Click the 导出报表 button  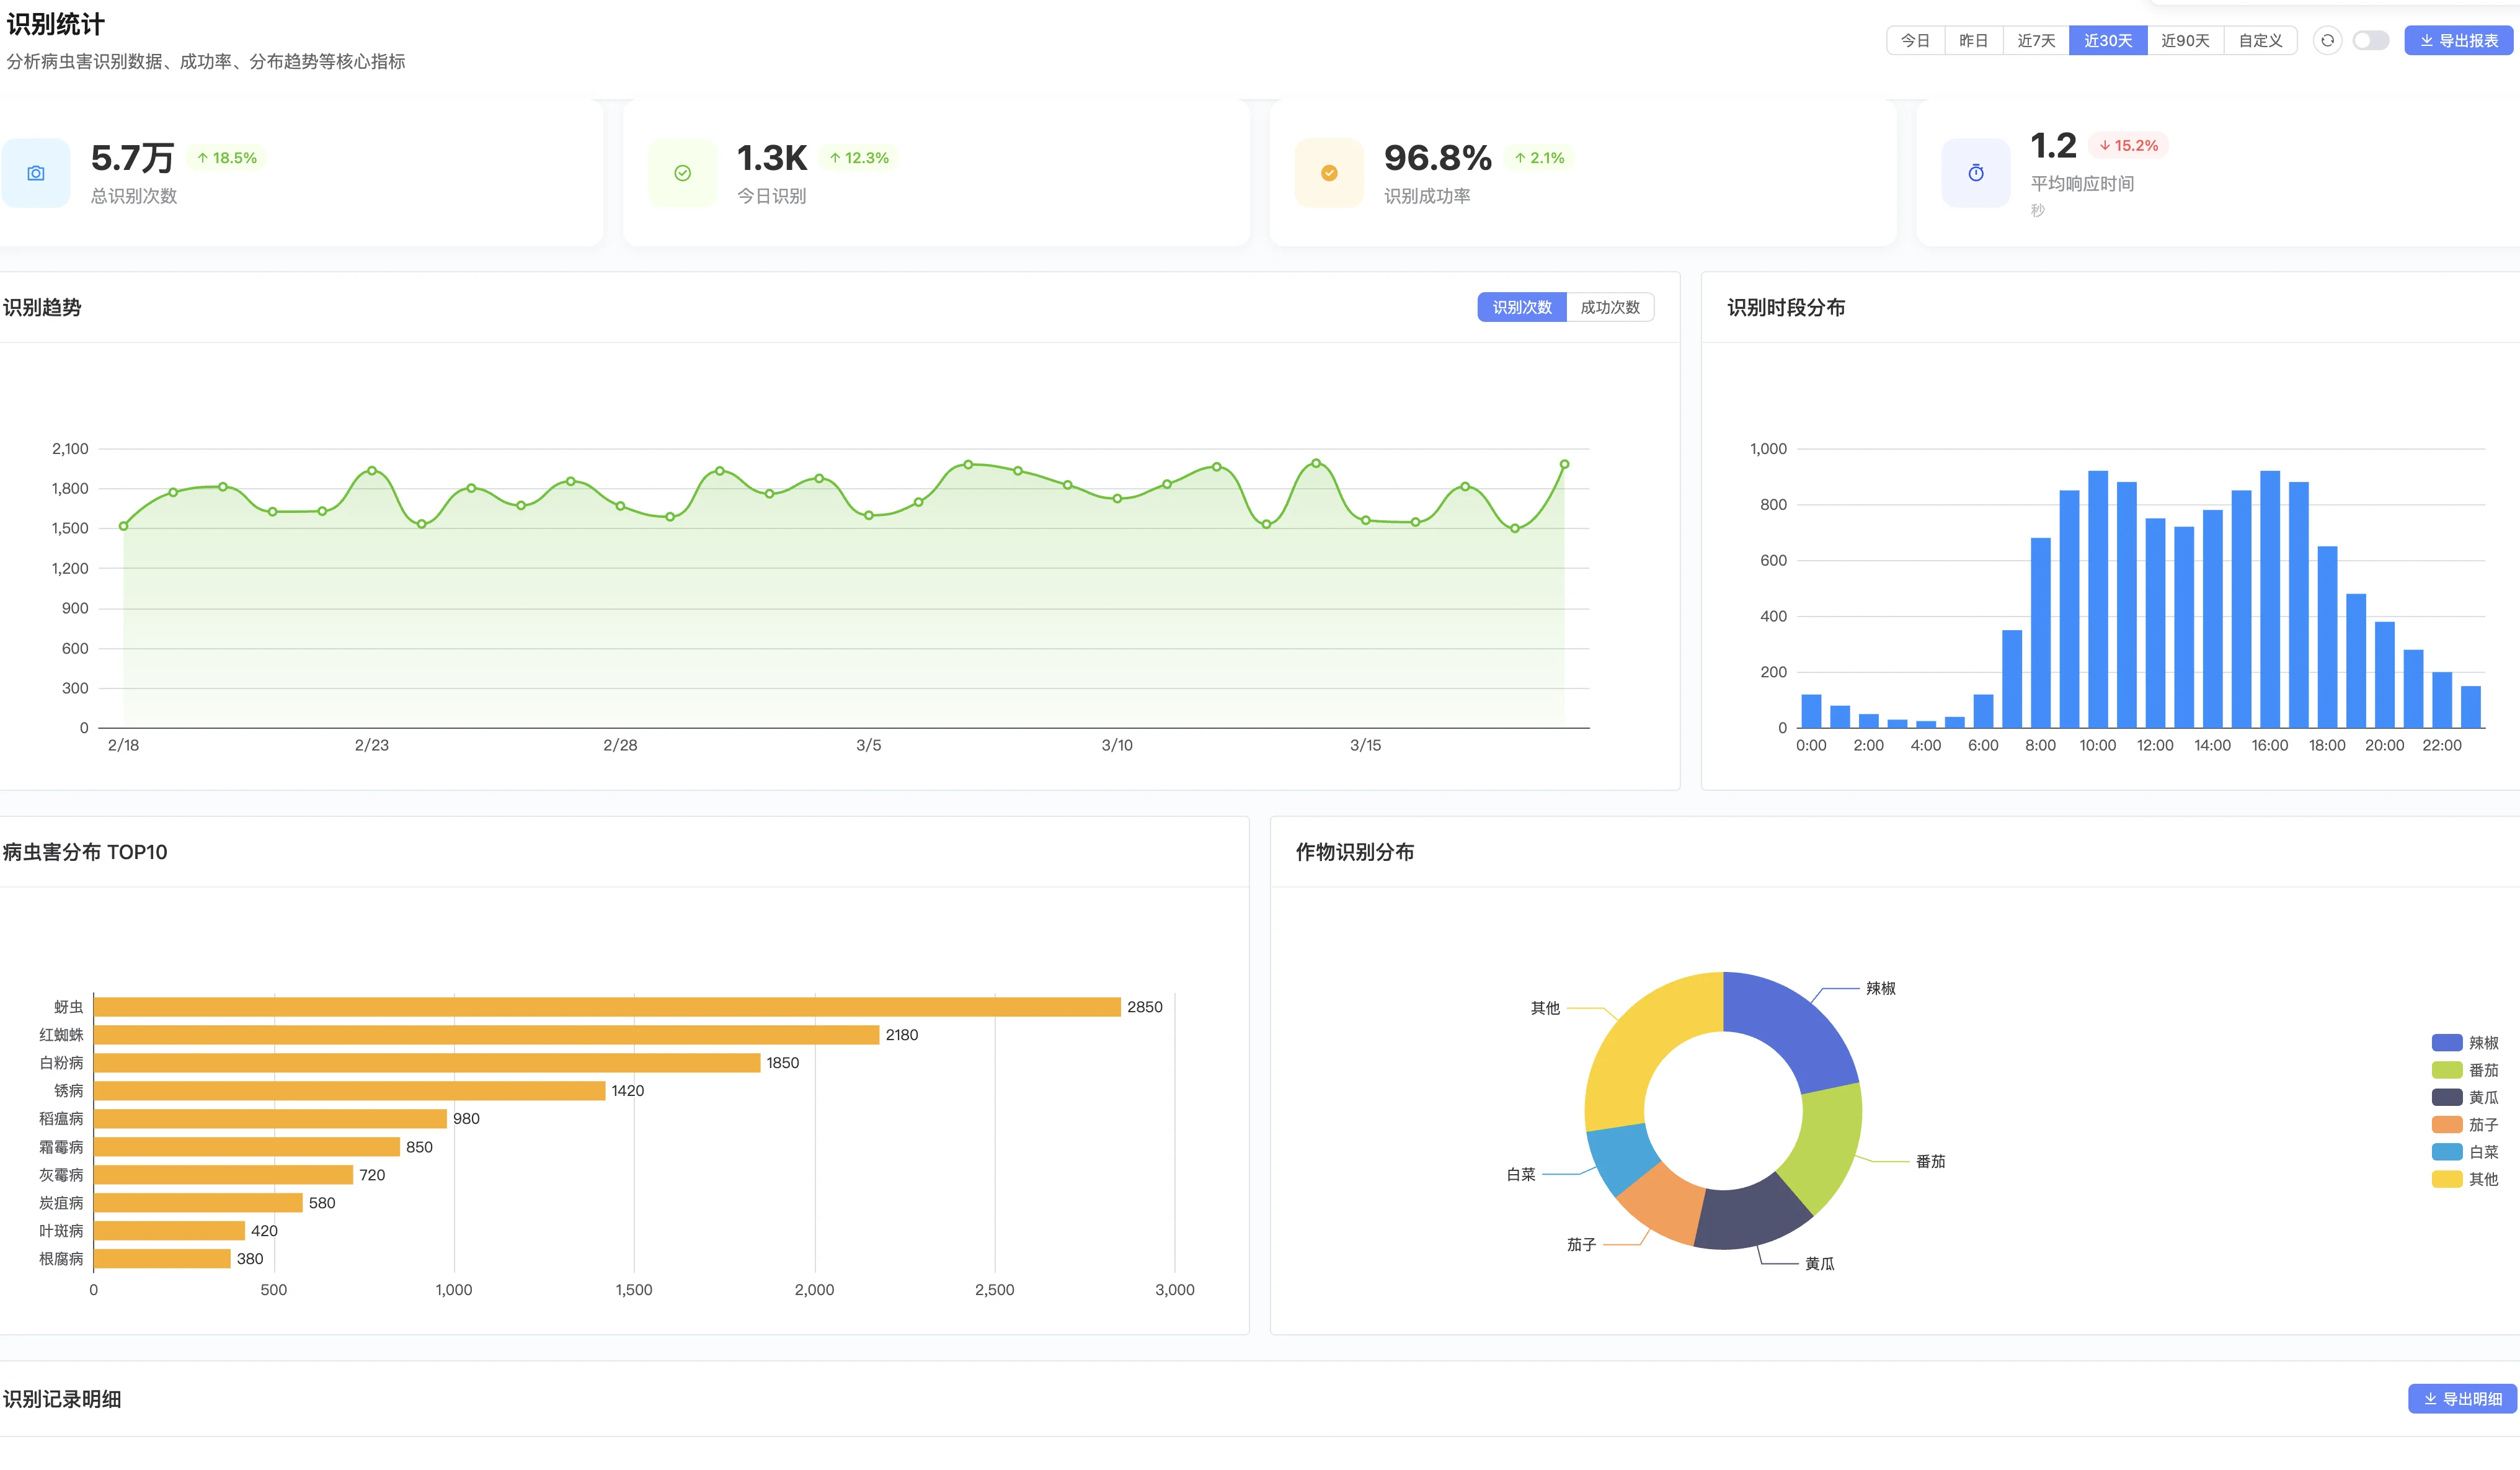coord(2458,41)
